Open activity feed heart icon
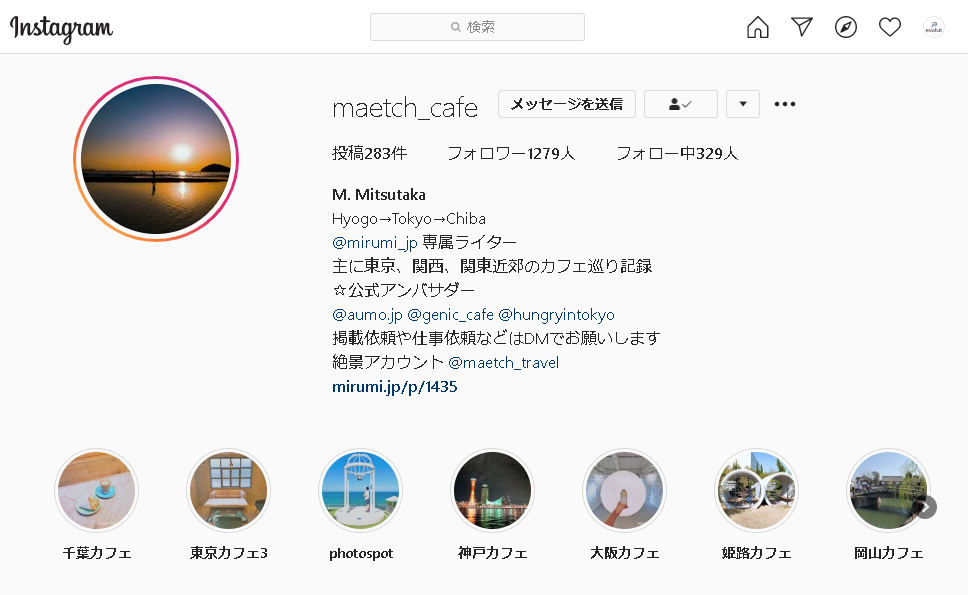This screenshot has height=595, width=968. (890, 27)
